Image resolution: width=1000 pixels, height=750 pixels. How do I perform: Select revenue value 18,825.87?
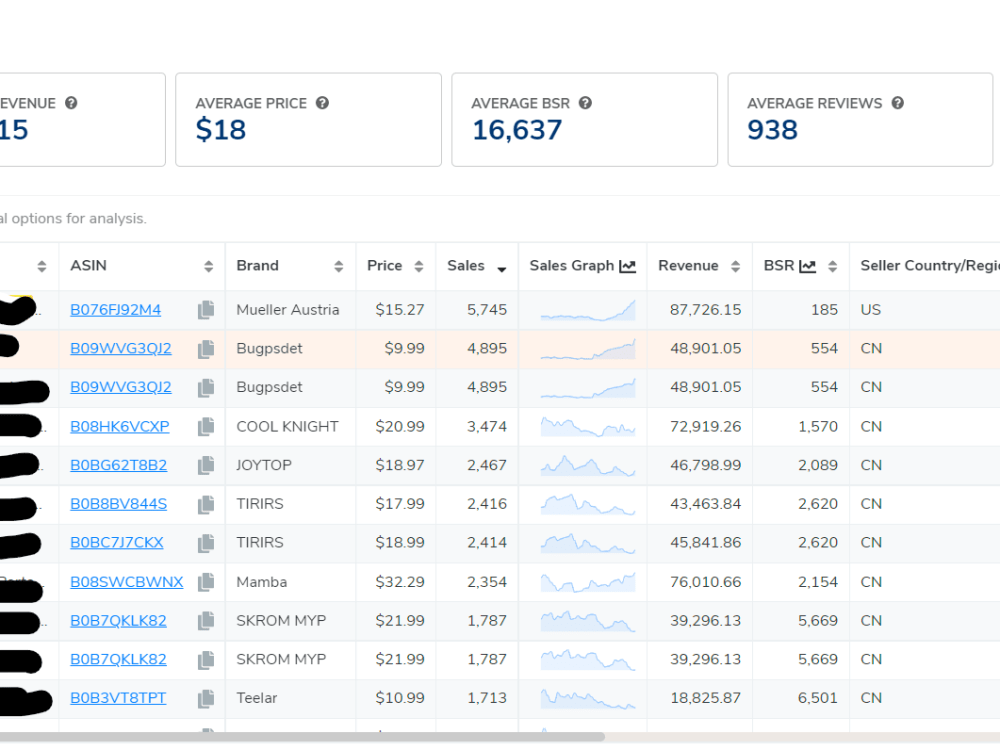[x=705, y=698]
